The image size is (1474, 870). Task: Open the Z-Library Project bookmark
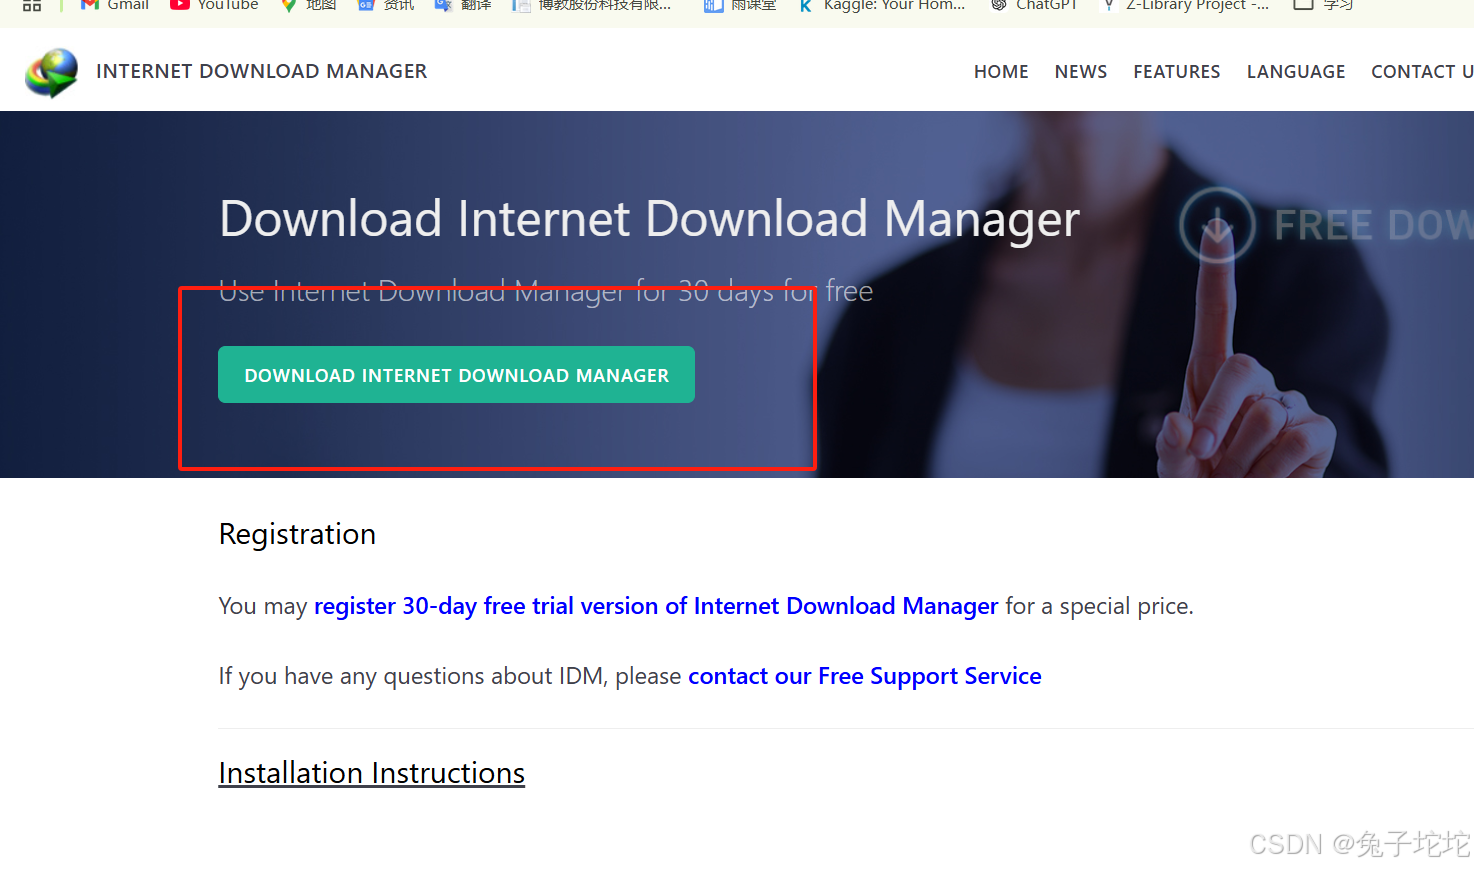click(x=1185, y=5)
